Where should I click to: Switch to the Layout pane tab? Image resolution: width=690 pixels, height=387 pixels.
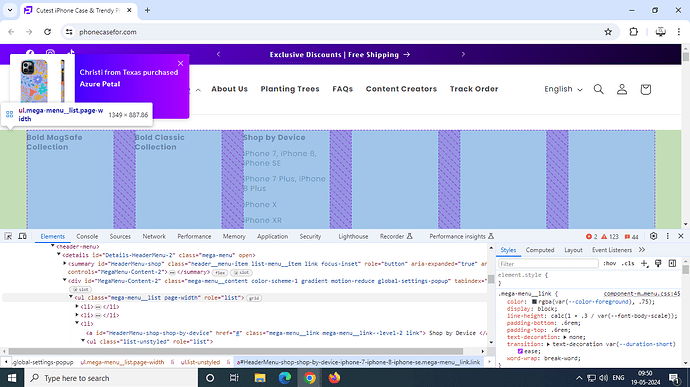pos(573,250)
